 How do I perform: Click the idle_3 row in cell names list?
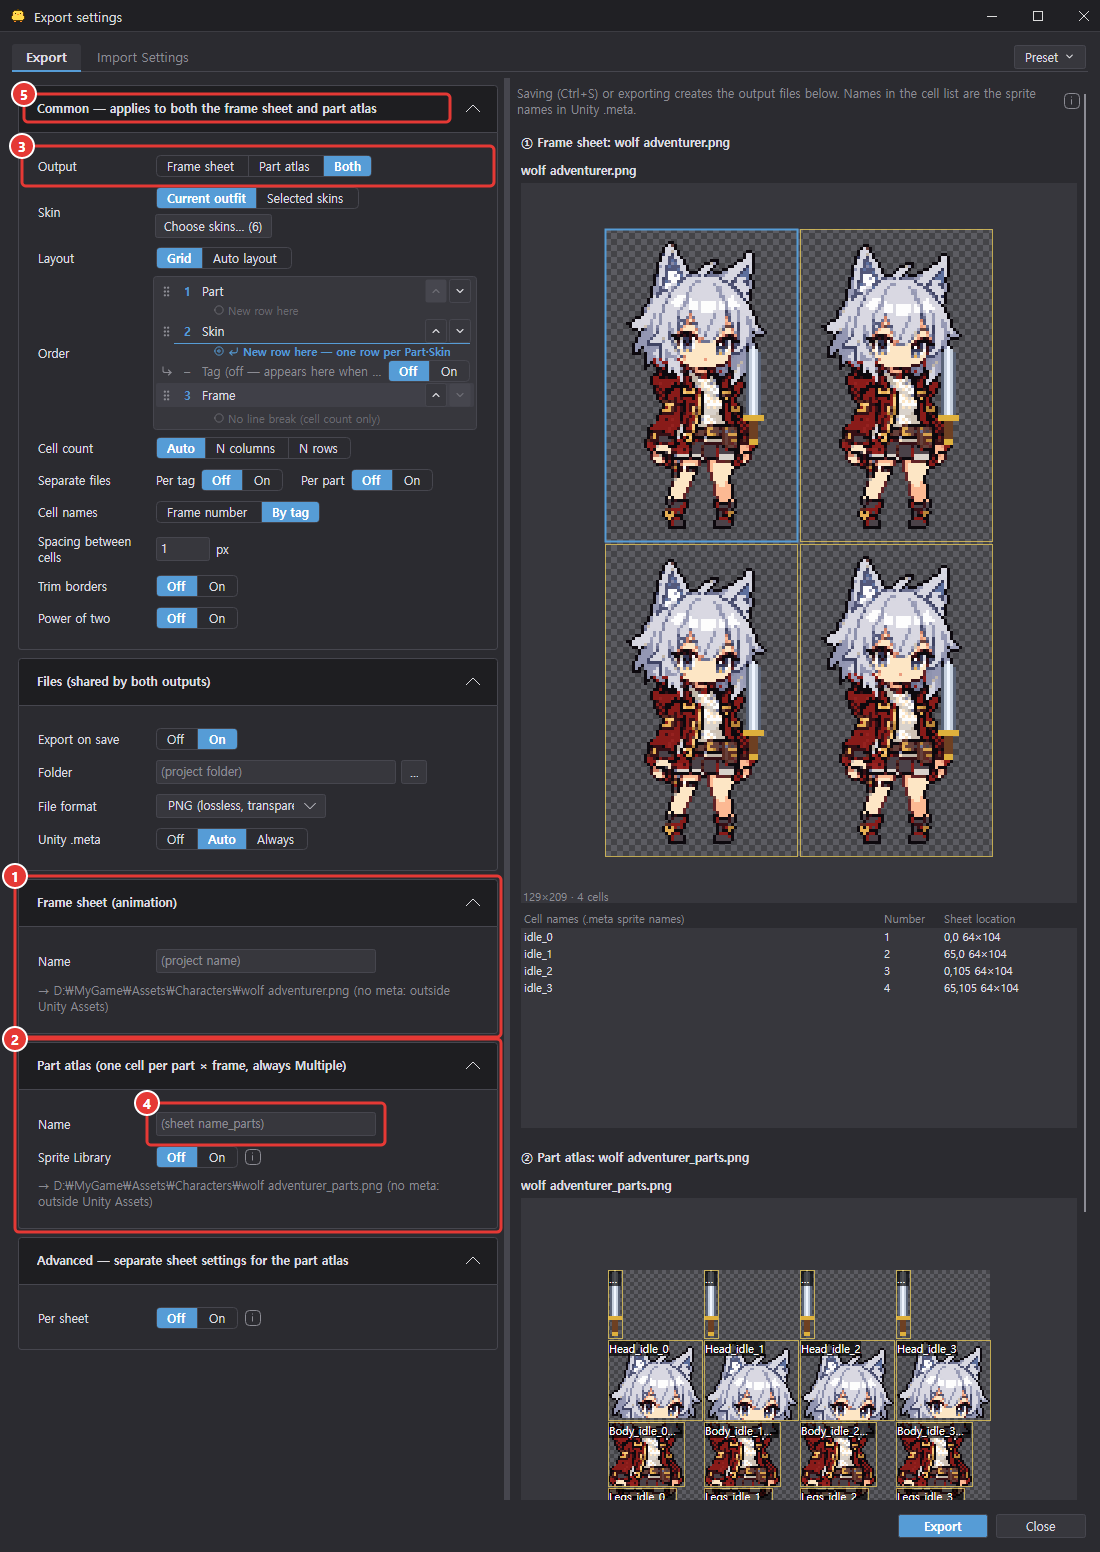click(799, 988)
